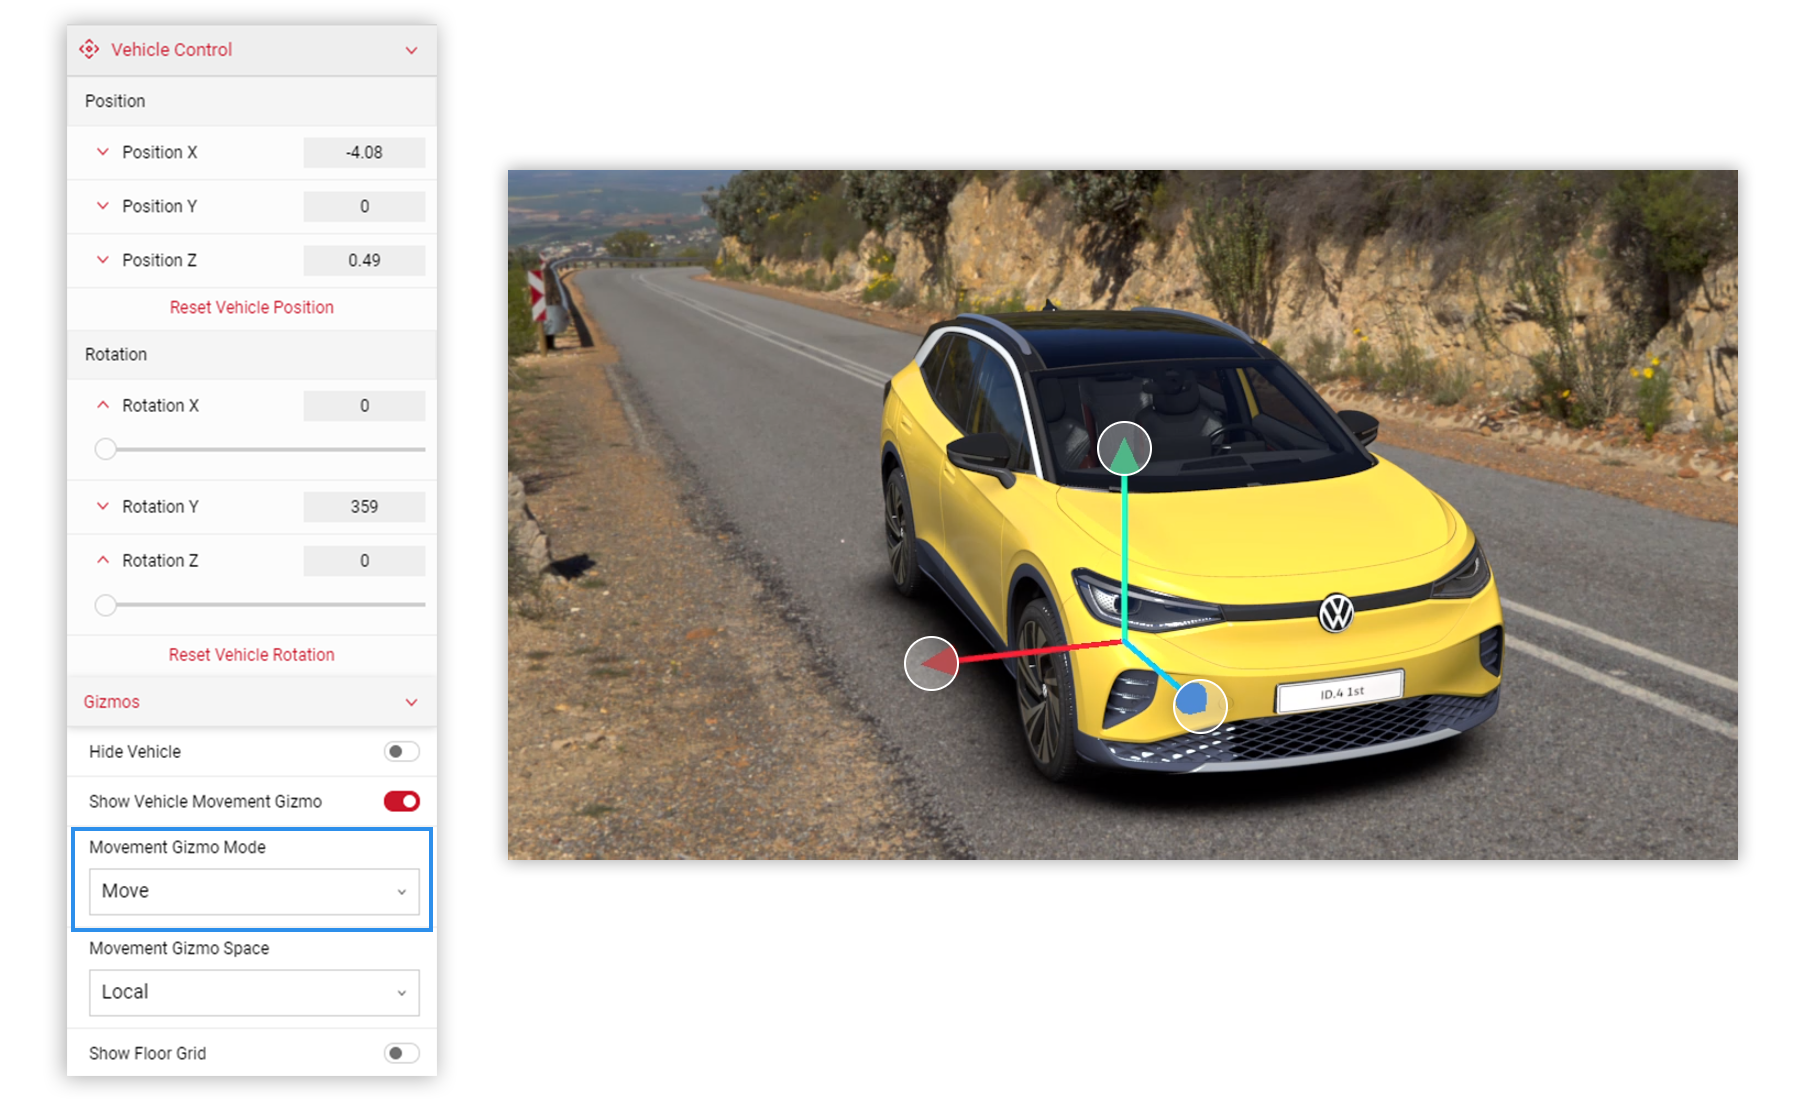The image size is (1800, 1100).
Task: Click the Show Floor Grid label
Action: pyautogui.click(x=147, y=1053)
